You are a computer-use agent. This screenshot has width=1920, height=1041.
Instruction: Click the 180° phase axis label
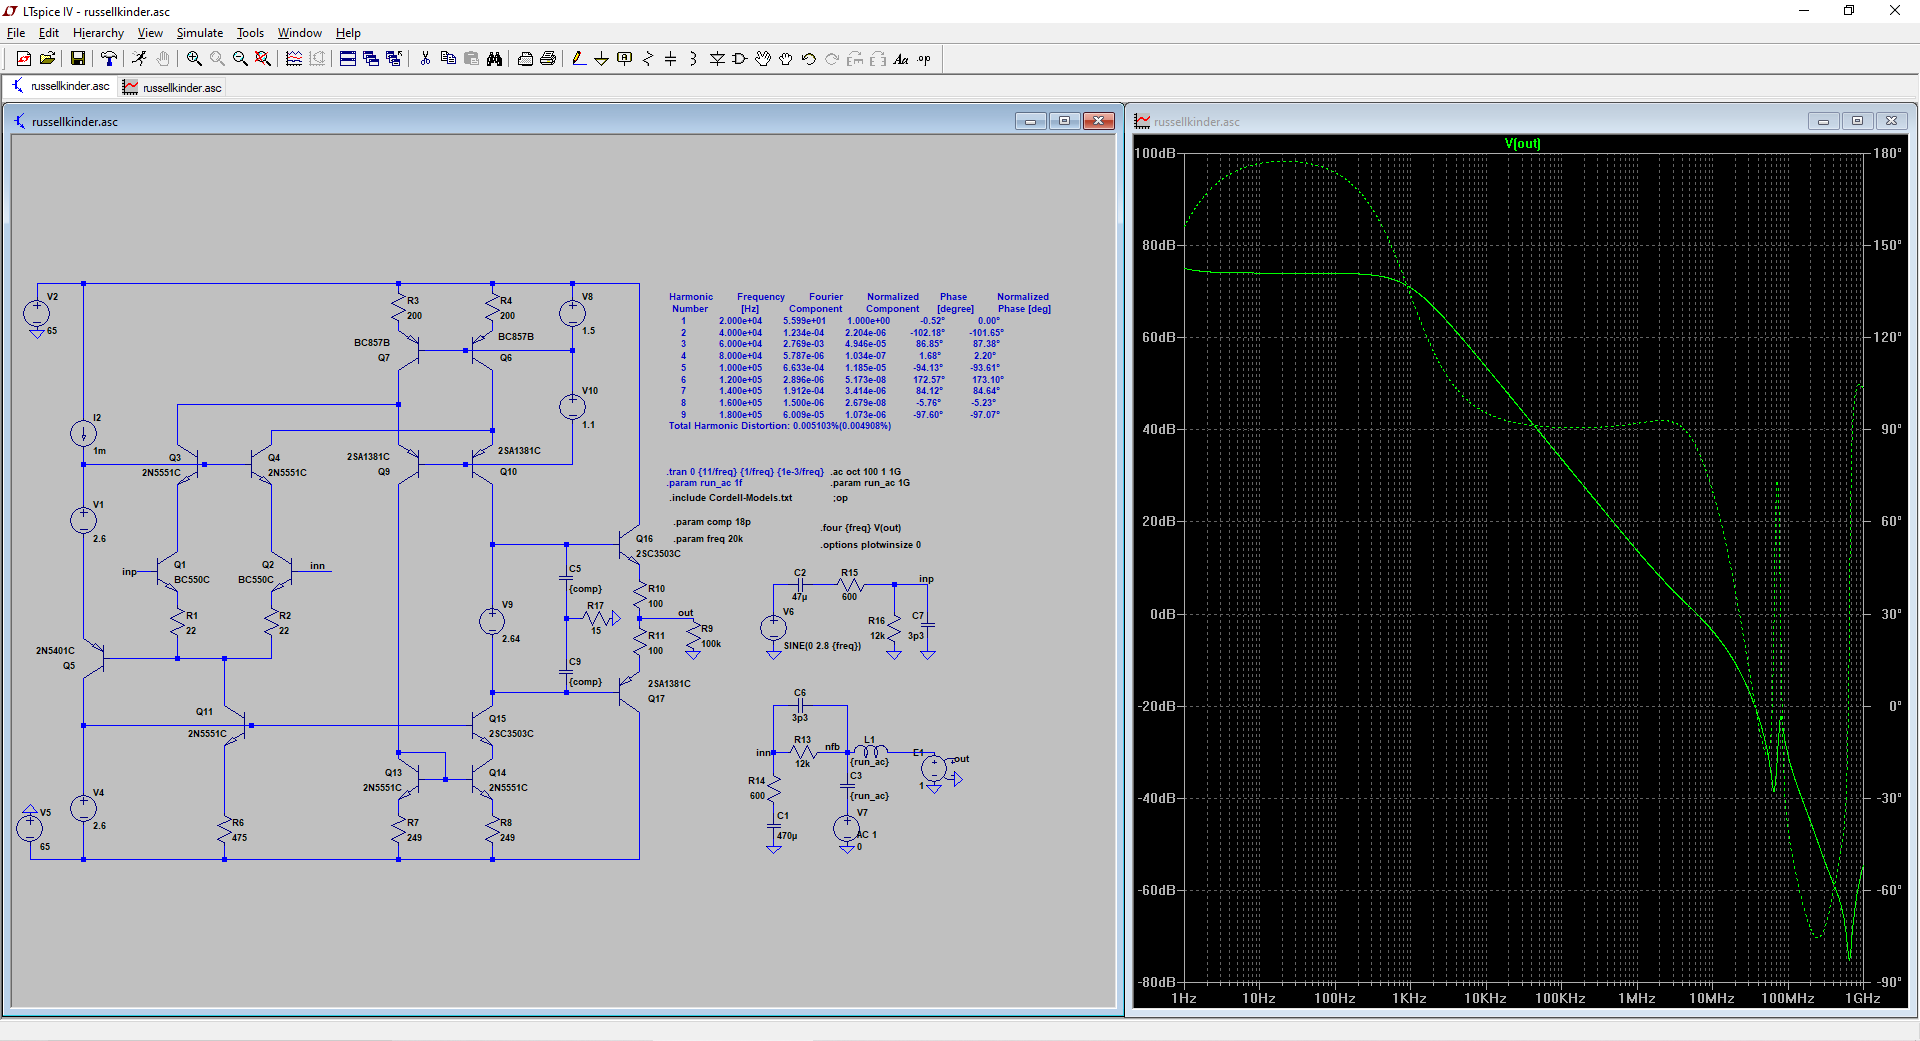point(1888,153)
